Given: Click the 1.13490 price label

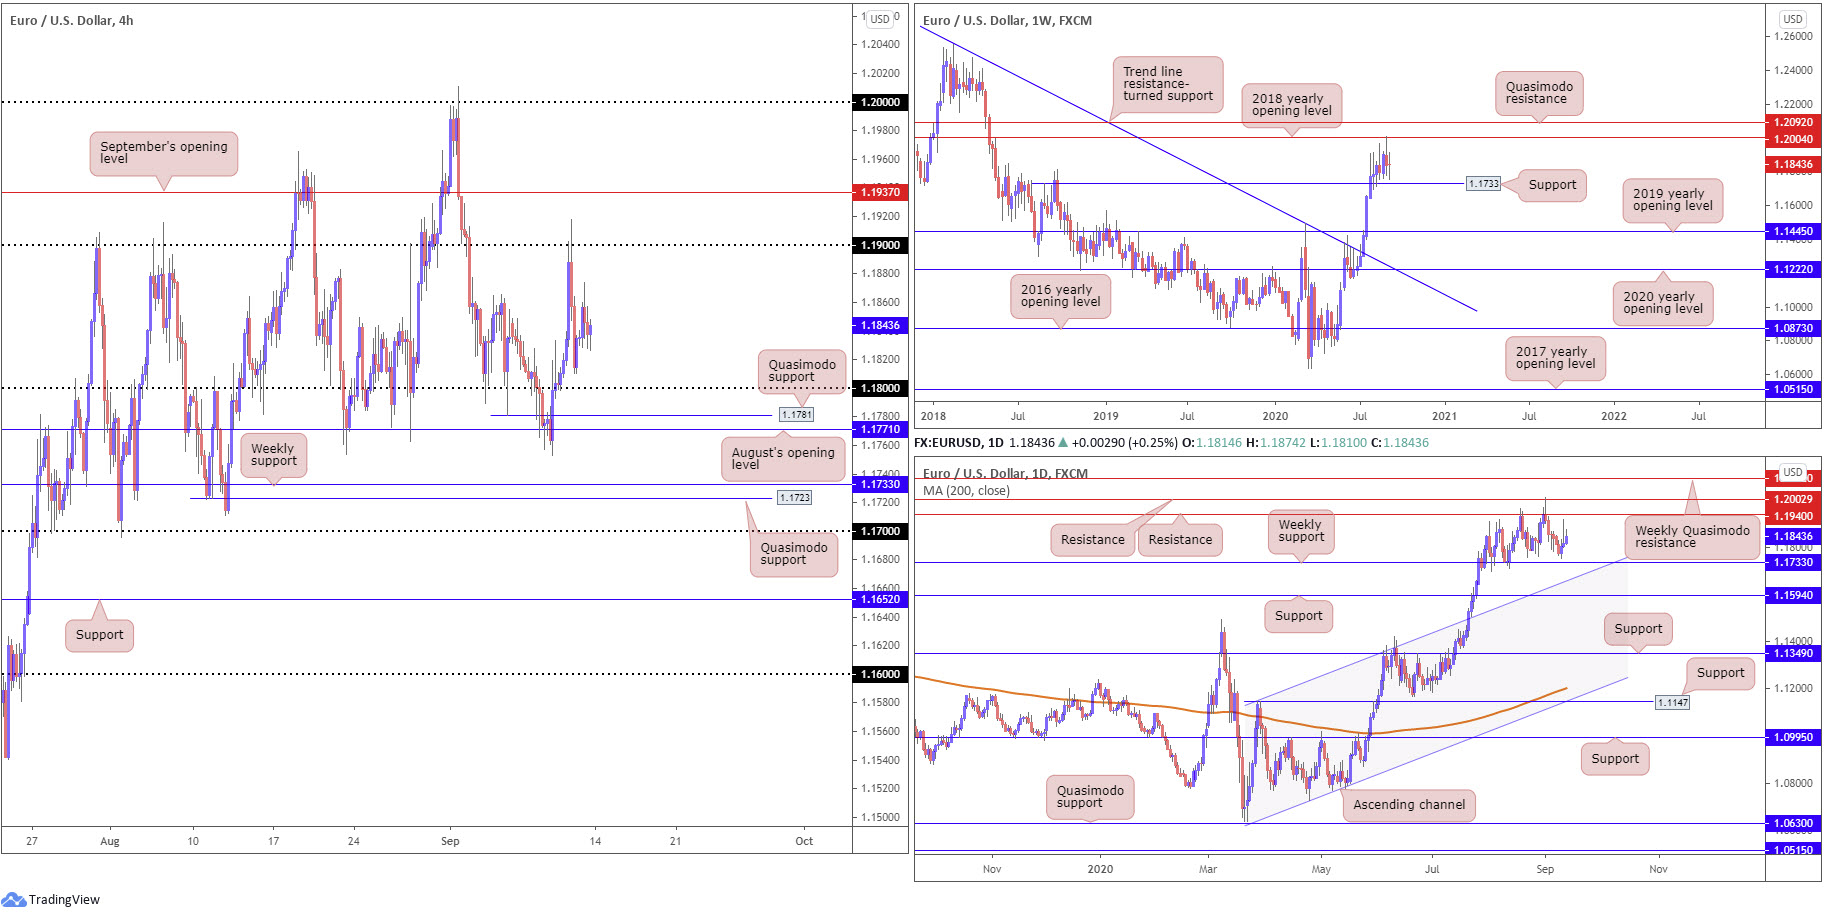Looking at the screenshot, I should 1793,653.
